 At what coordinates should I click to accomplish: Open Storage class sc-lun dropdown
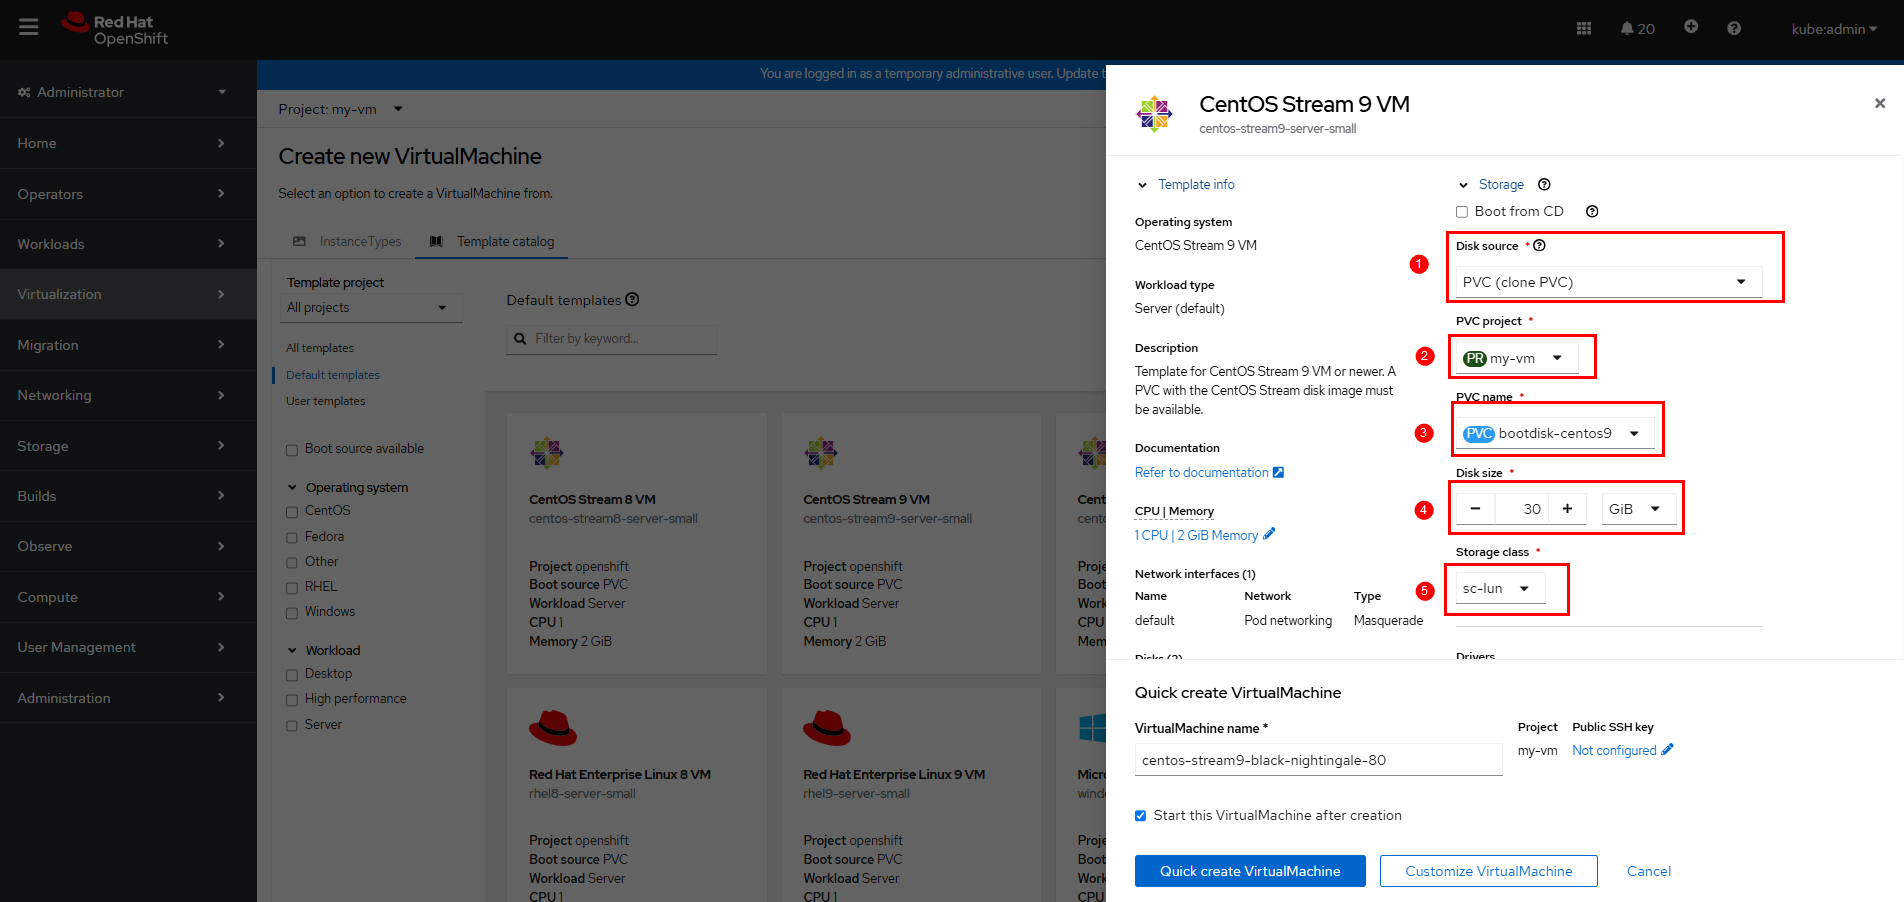pos(1500,588)
